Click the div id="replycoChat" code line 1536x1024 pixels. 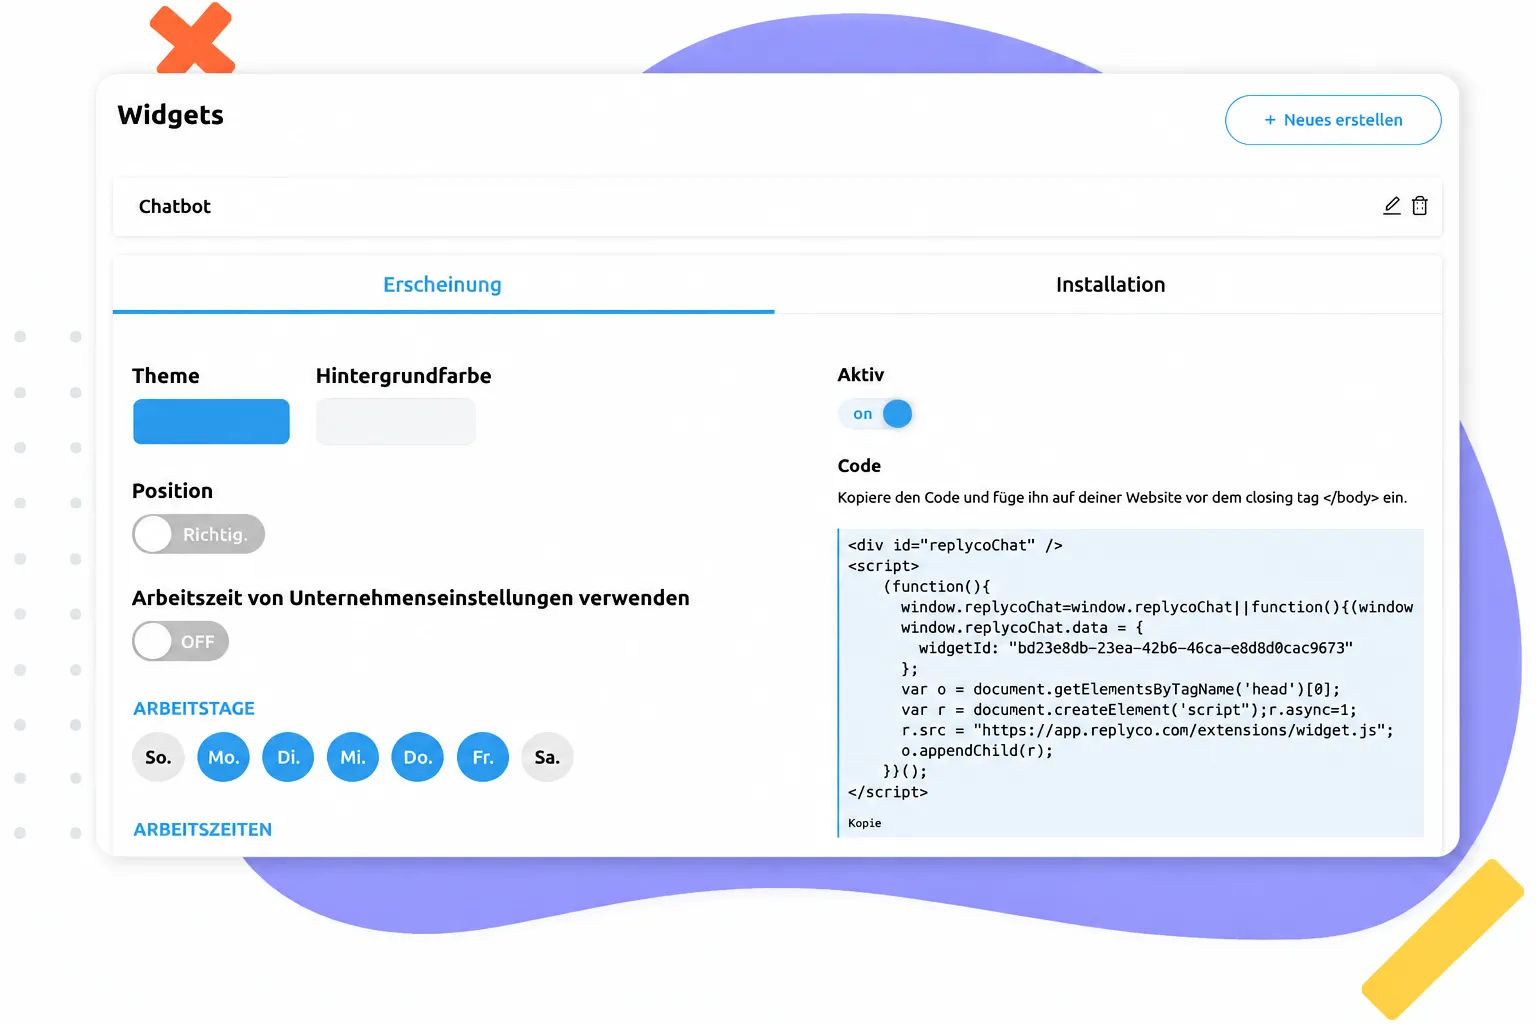(955, 545)
